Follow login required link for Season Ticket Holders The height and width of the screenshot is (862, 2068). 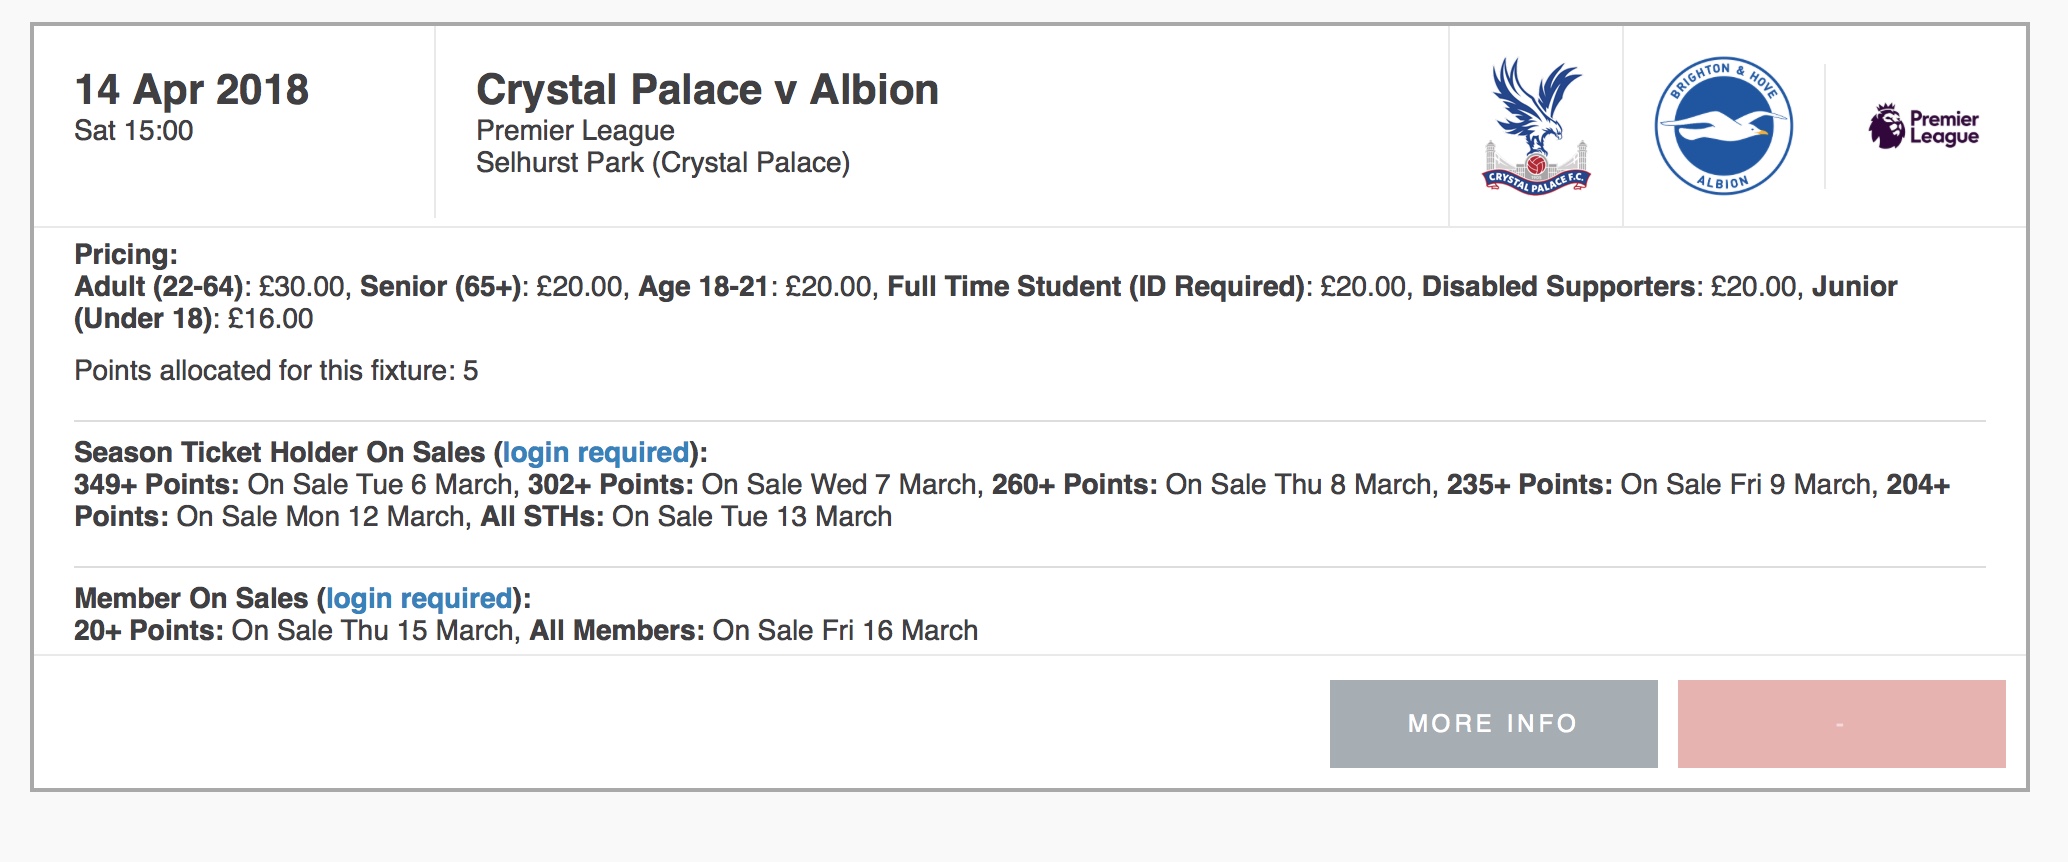(x=596, y=452)
